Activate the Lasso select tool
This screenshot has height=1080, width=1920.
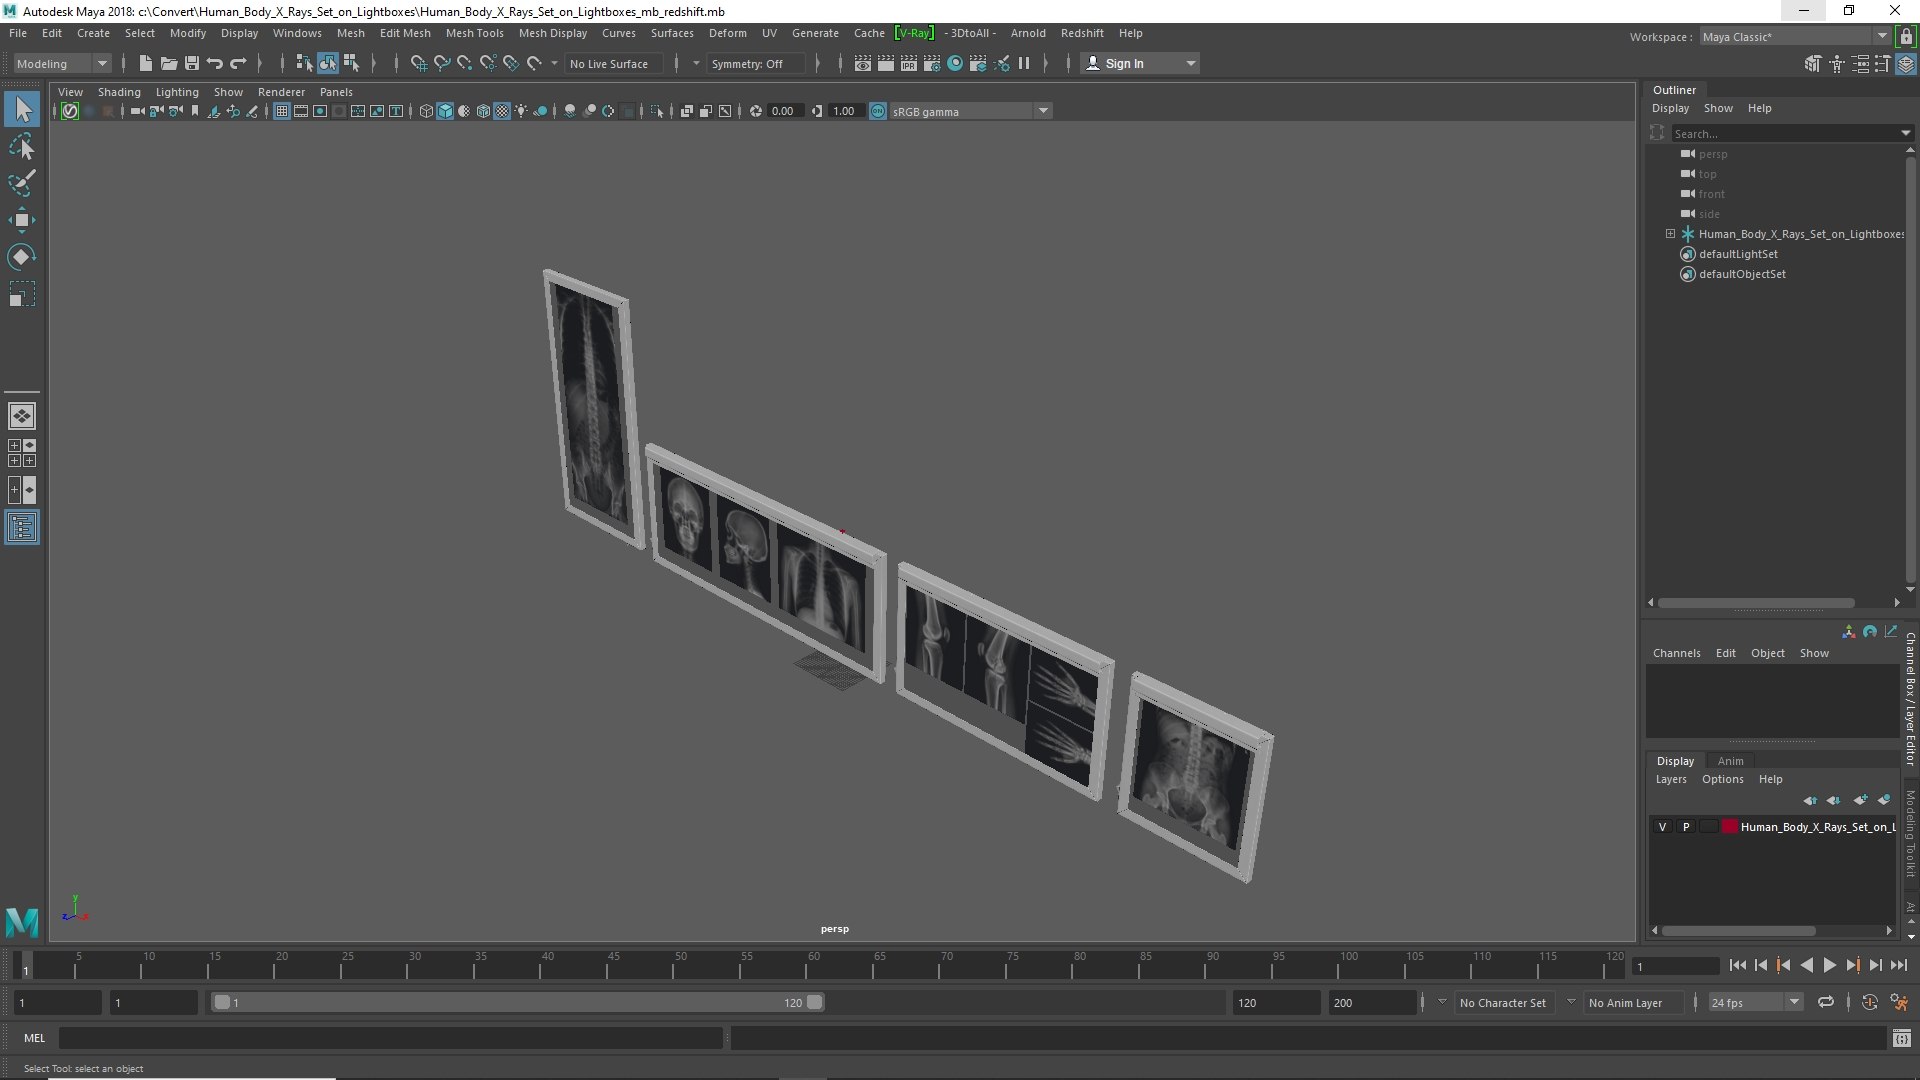coord(22,147)
